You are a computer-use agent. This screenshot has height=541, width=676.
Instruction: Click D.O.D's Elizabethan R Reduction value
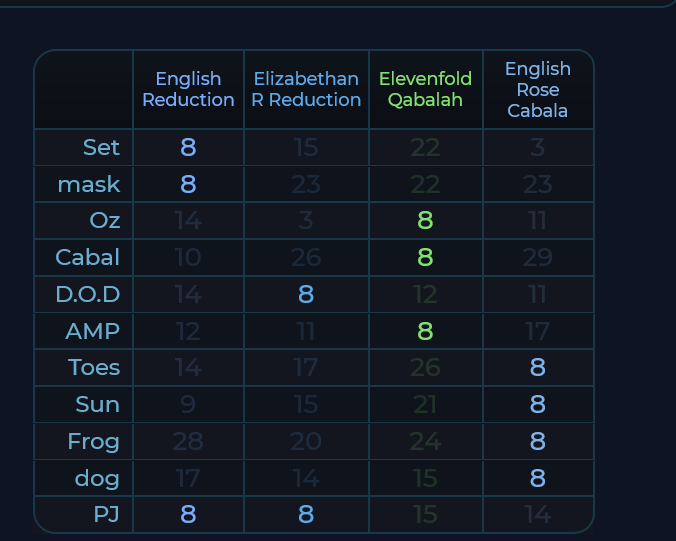pos(306,294)
